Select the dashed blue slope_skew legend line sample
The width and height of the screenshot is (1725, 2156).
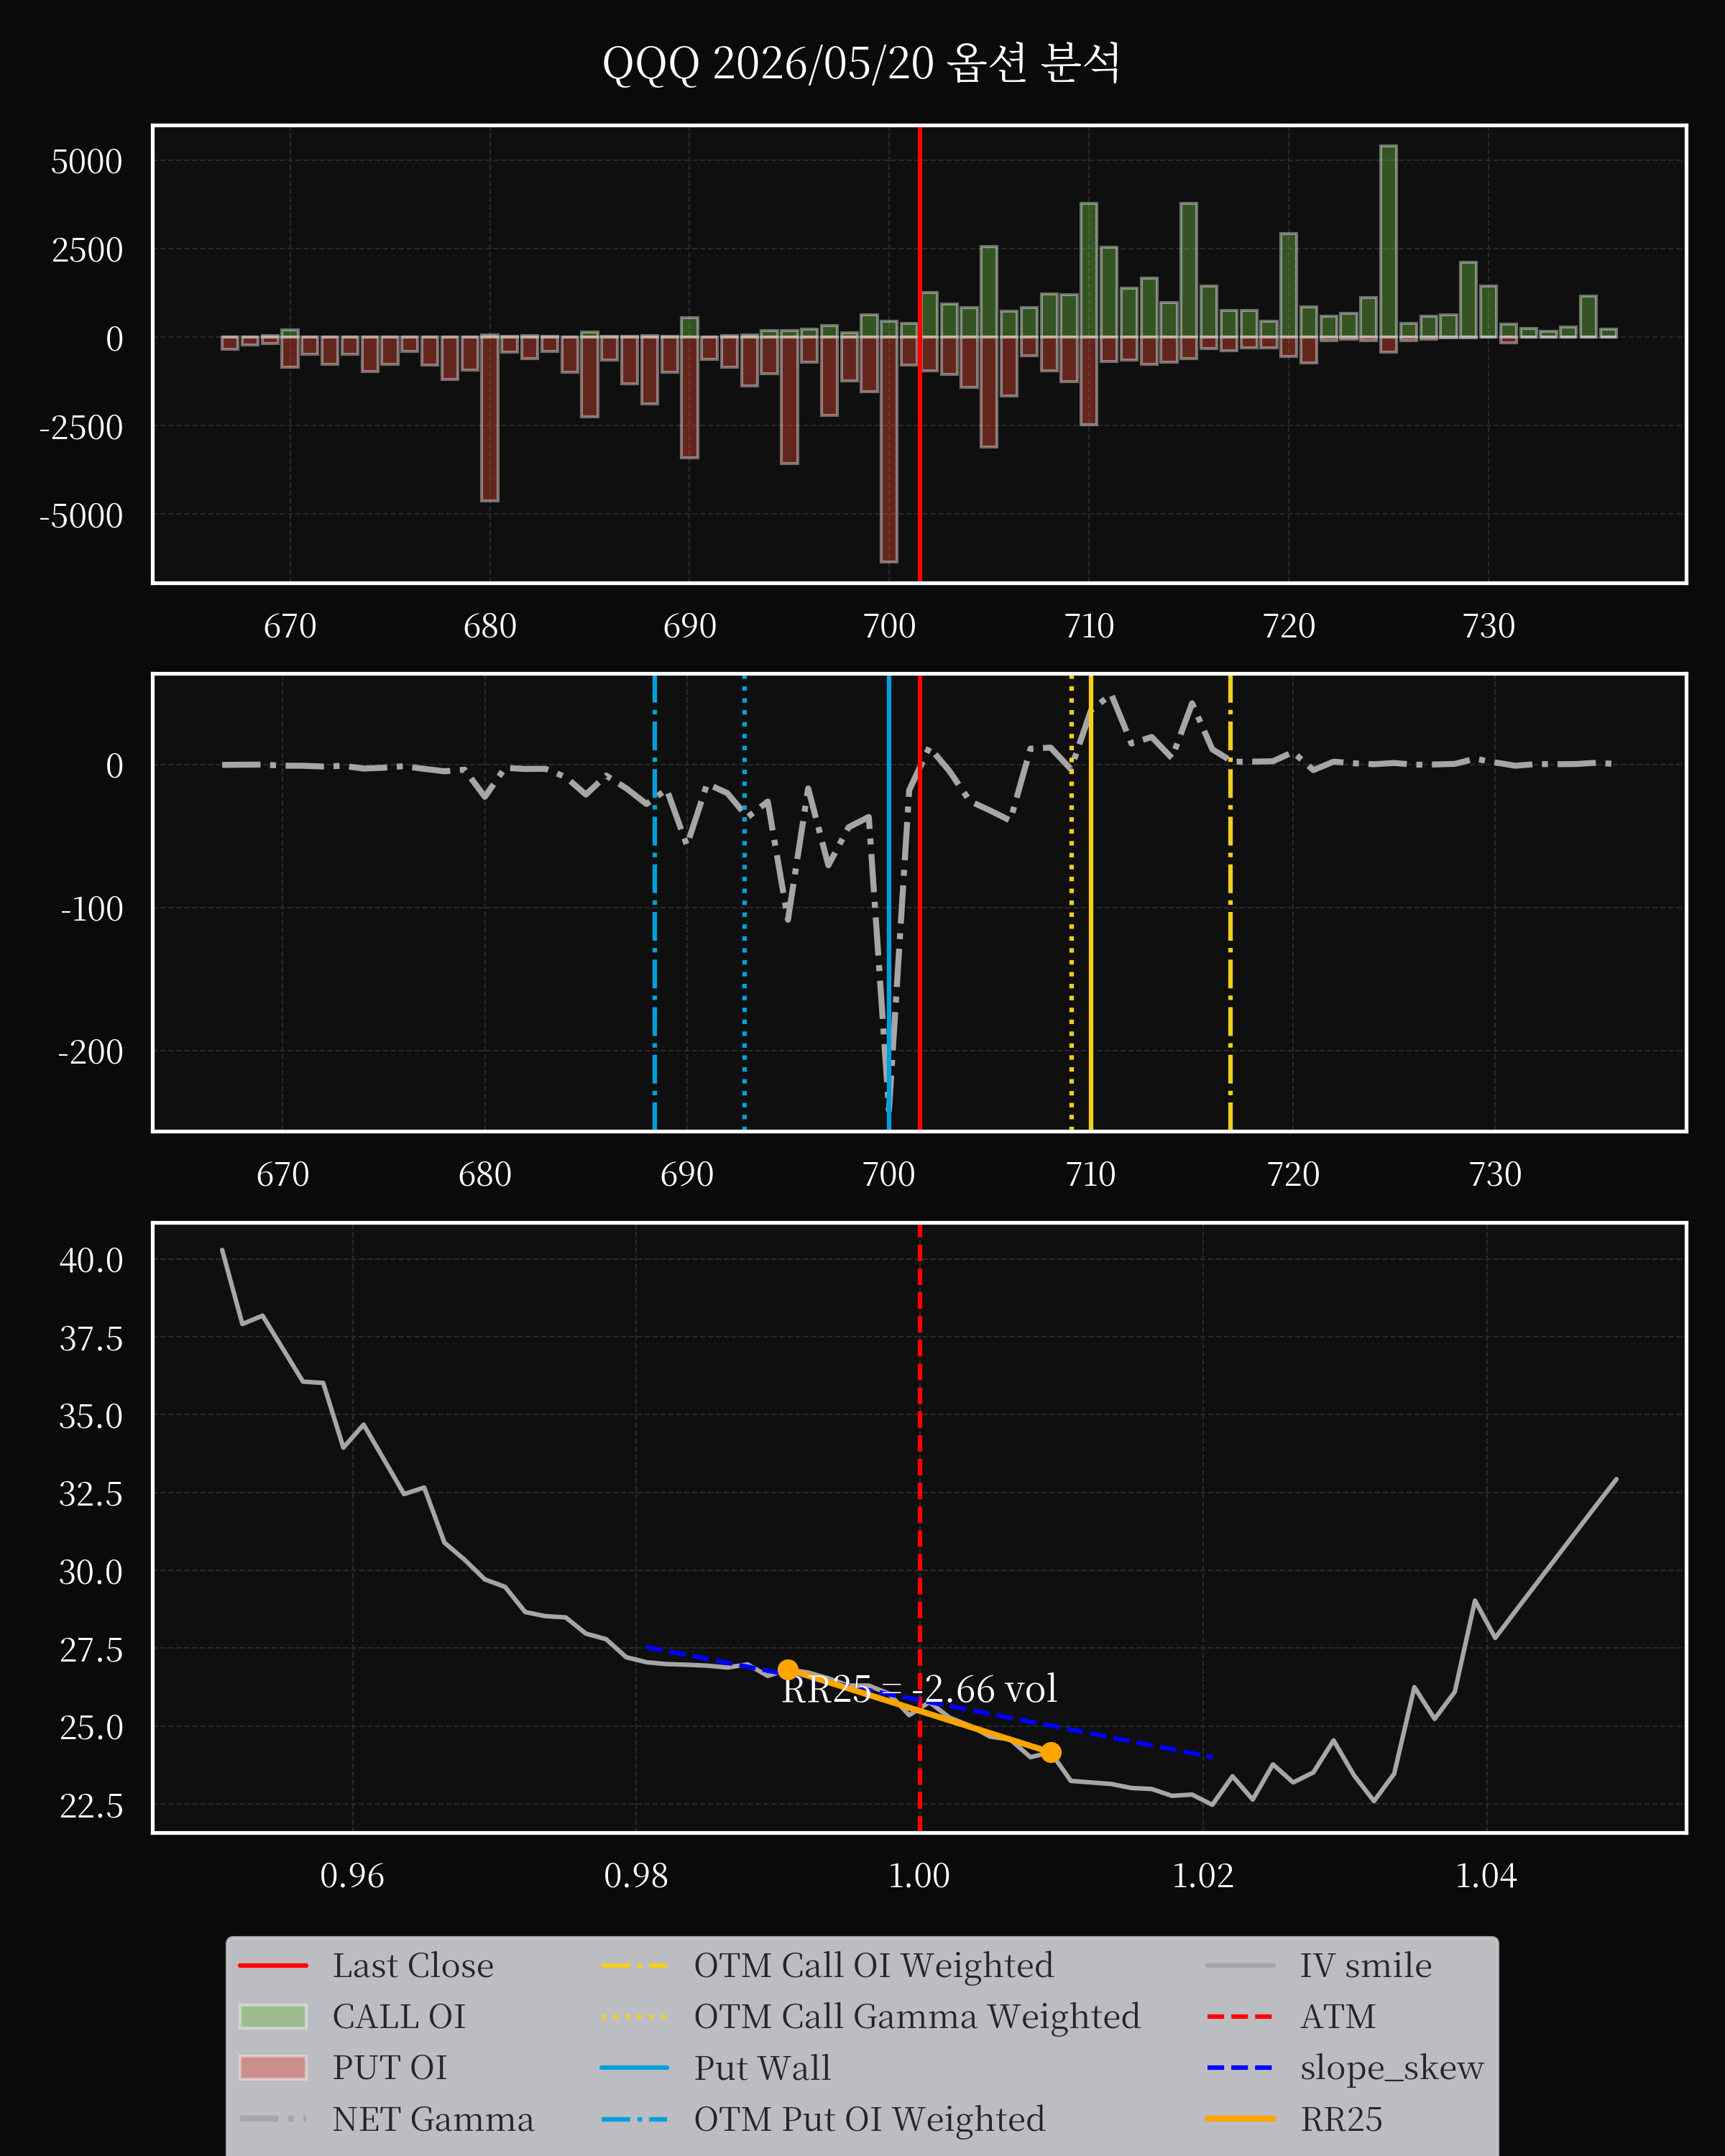tap(1240, 2067)
